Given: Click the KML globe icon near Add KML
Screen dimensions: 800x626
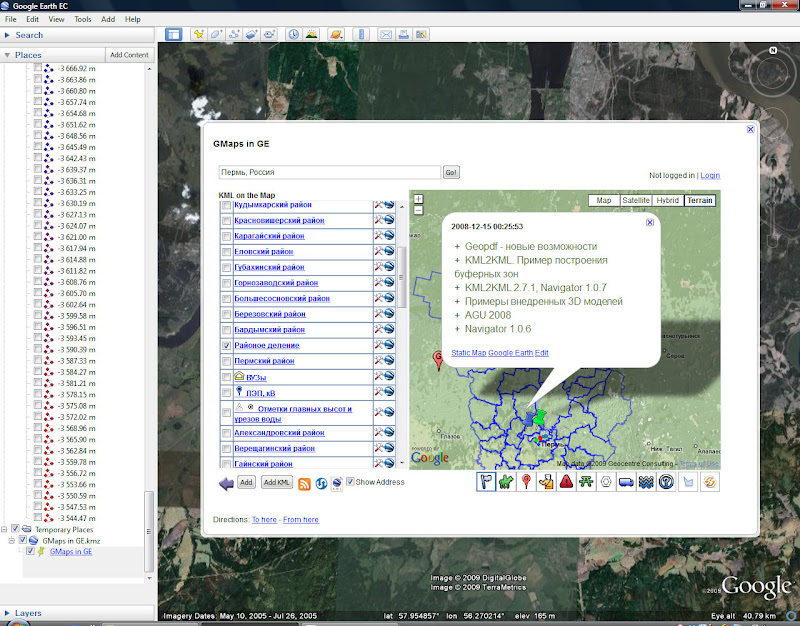Looking at the screenshot, I should click(x=337, y=483).
